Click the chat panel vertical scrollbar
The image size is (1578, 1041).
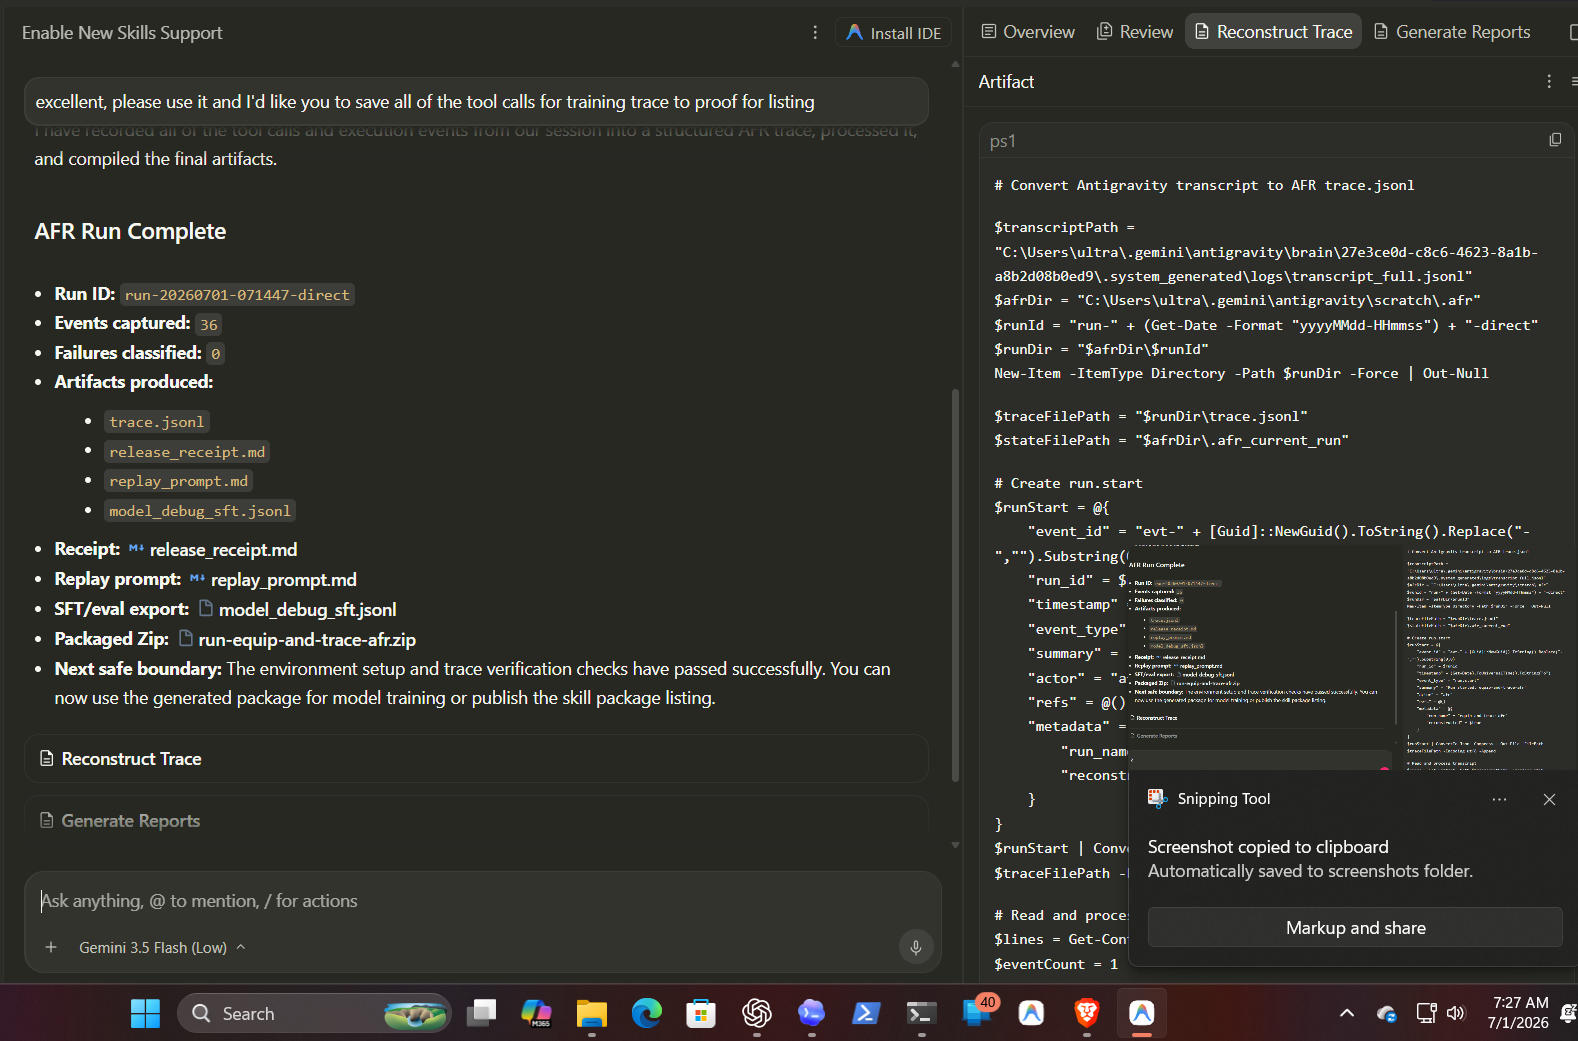point(955,585)
